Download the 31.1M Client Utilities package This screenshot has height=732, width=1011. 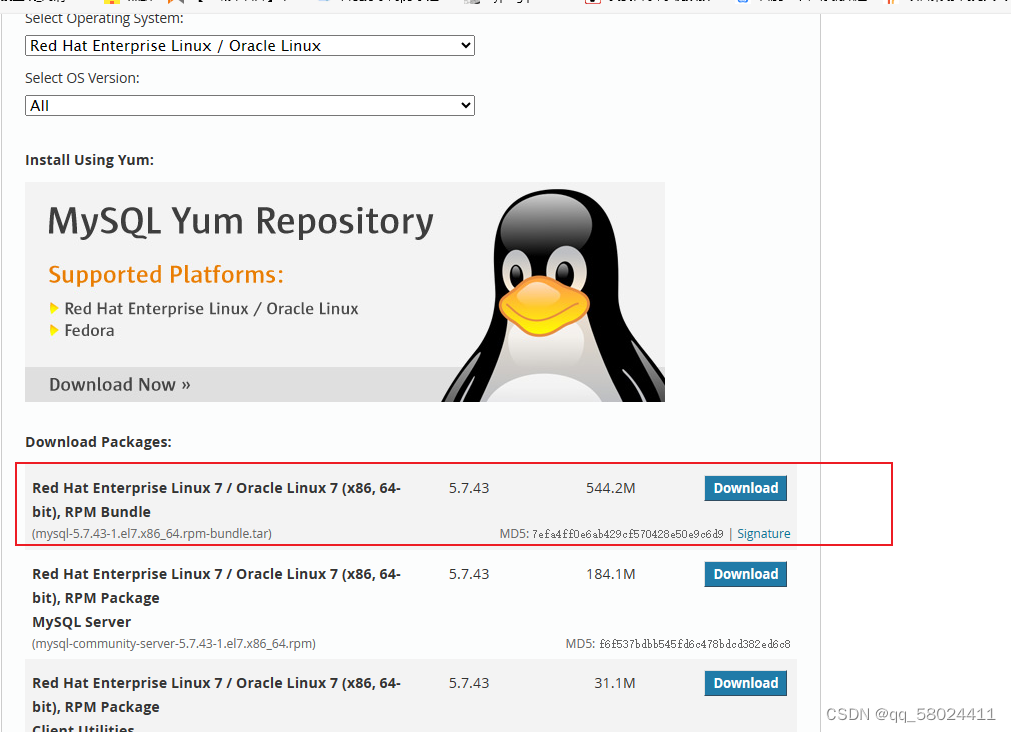point(745,683)
